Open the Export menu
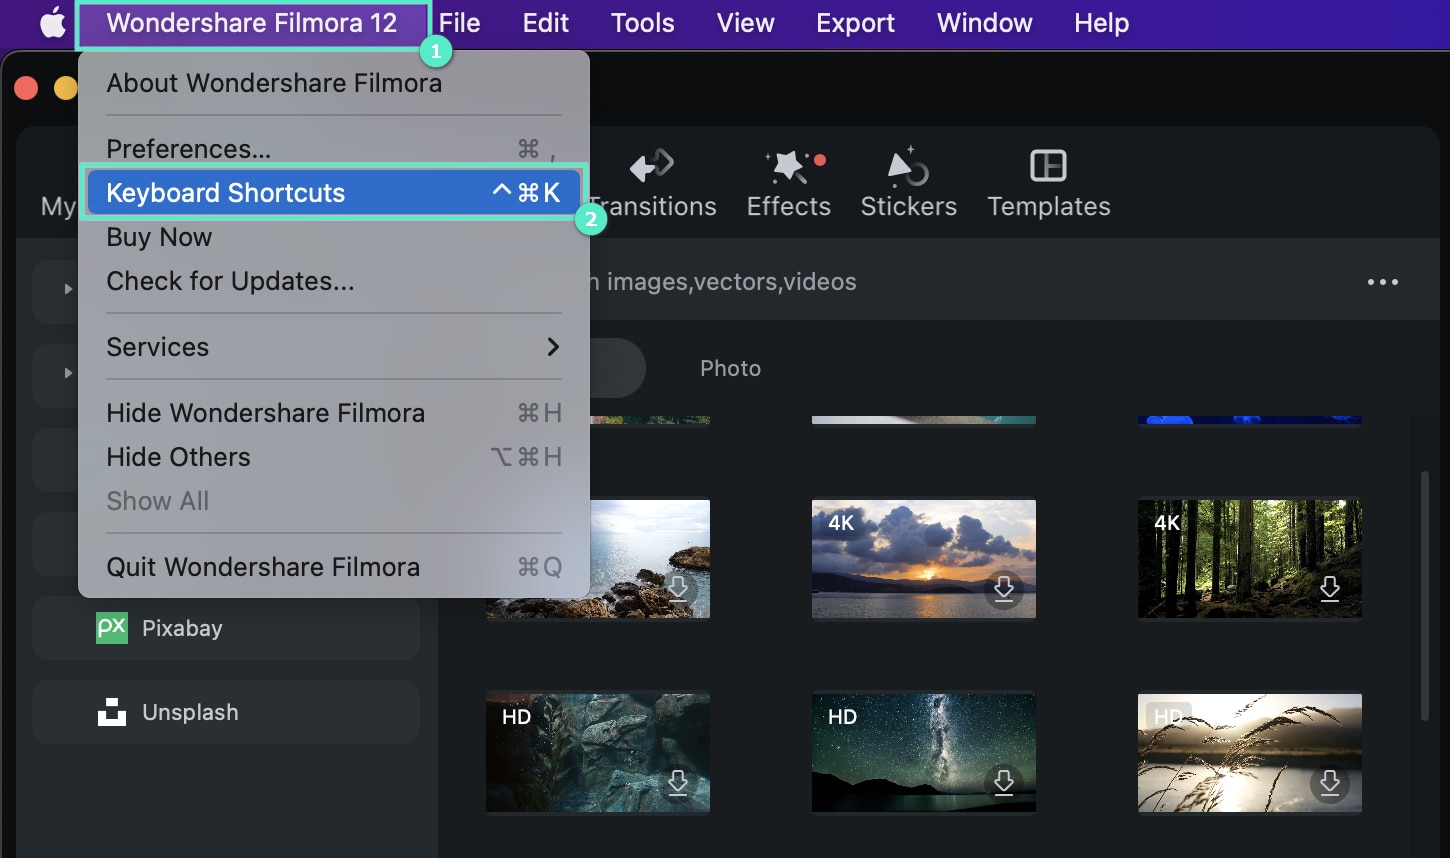 (x=856, y=23)
